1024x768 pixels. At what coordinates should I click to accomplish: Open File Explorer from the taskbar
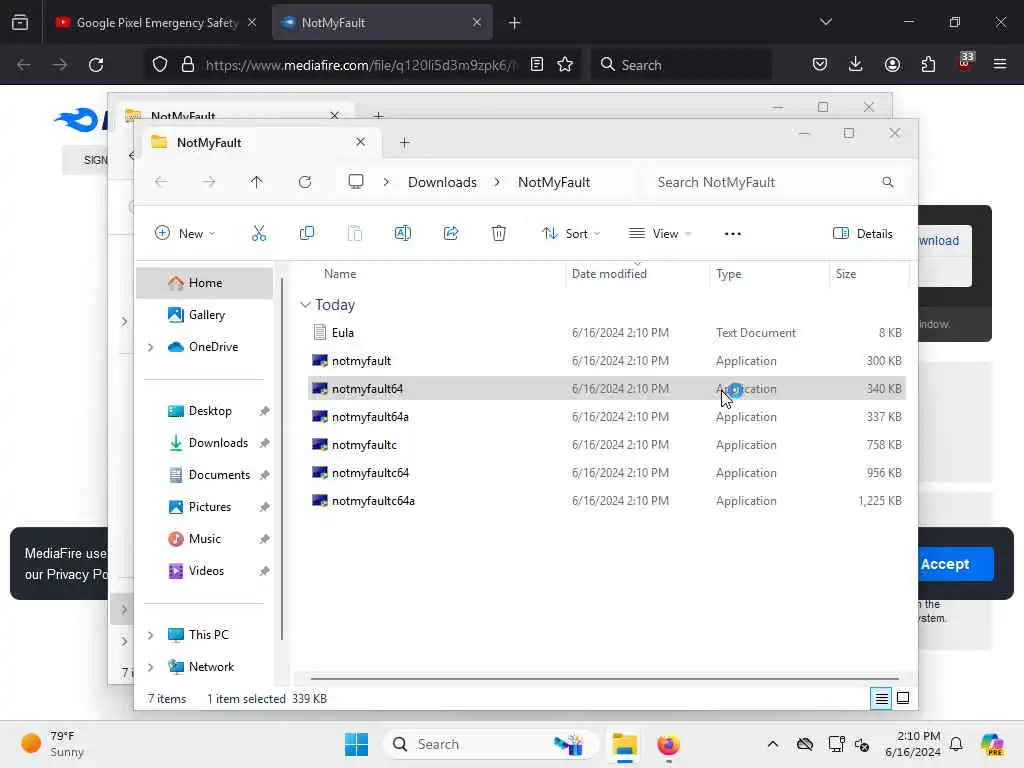pyautogui.click(x=624, y=744)
